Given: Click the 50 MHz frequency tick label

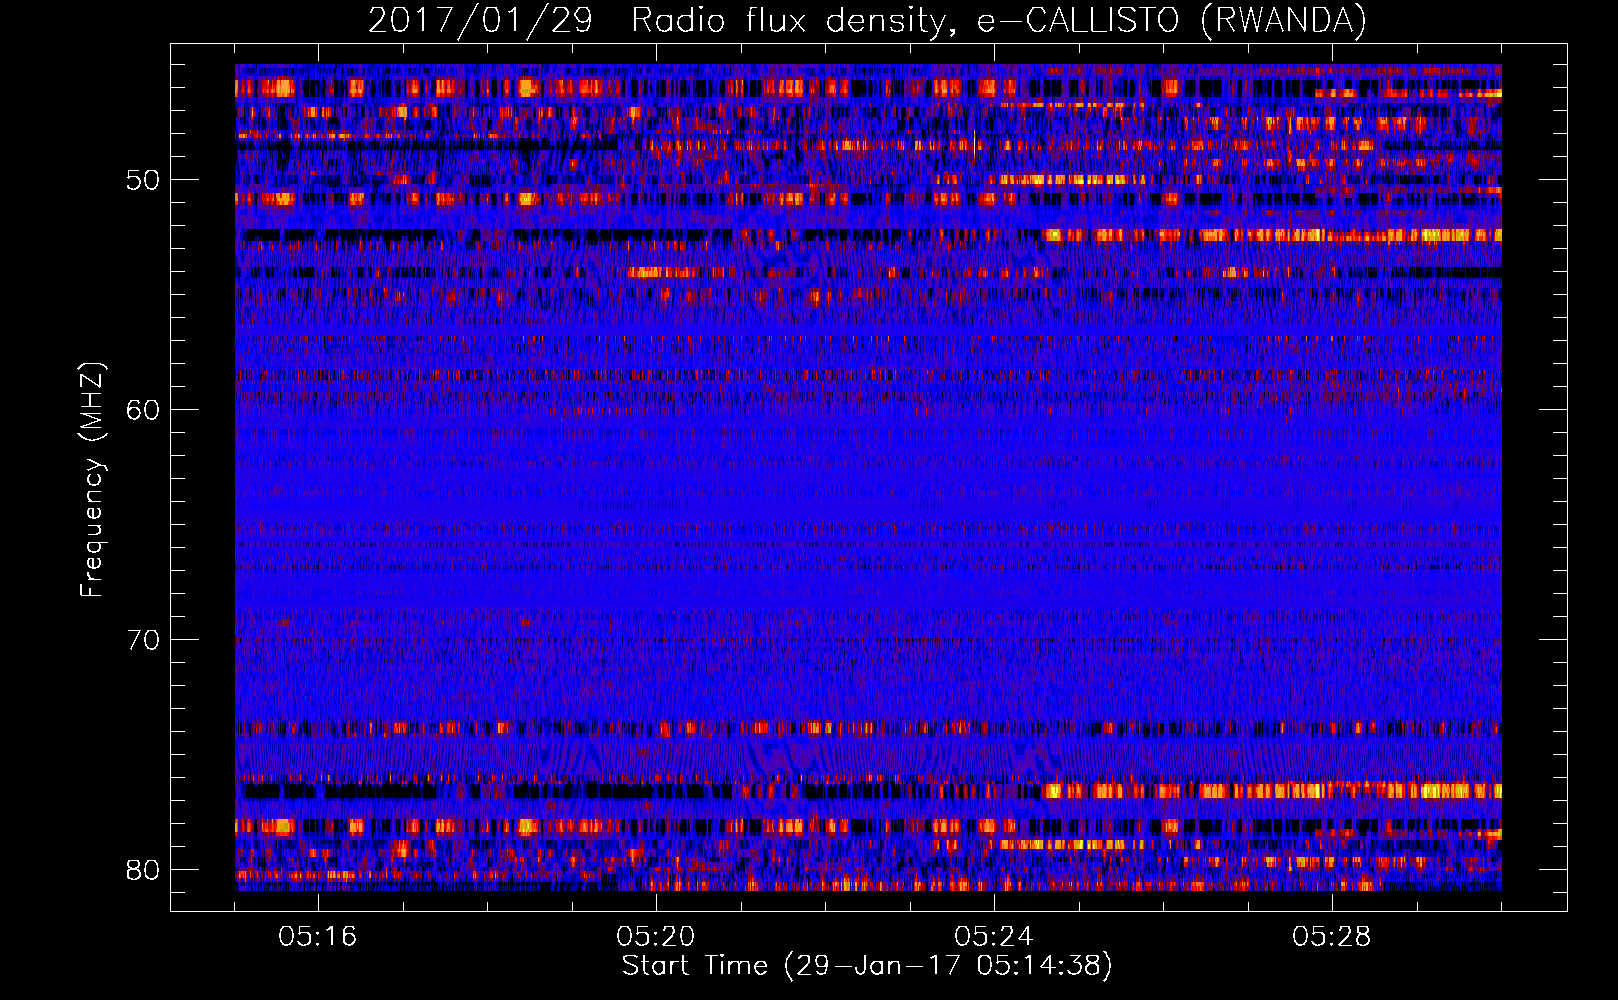Looking at the screenshot, I should pos(143,180).
